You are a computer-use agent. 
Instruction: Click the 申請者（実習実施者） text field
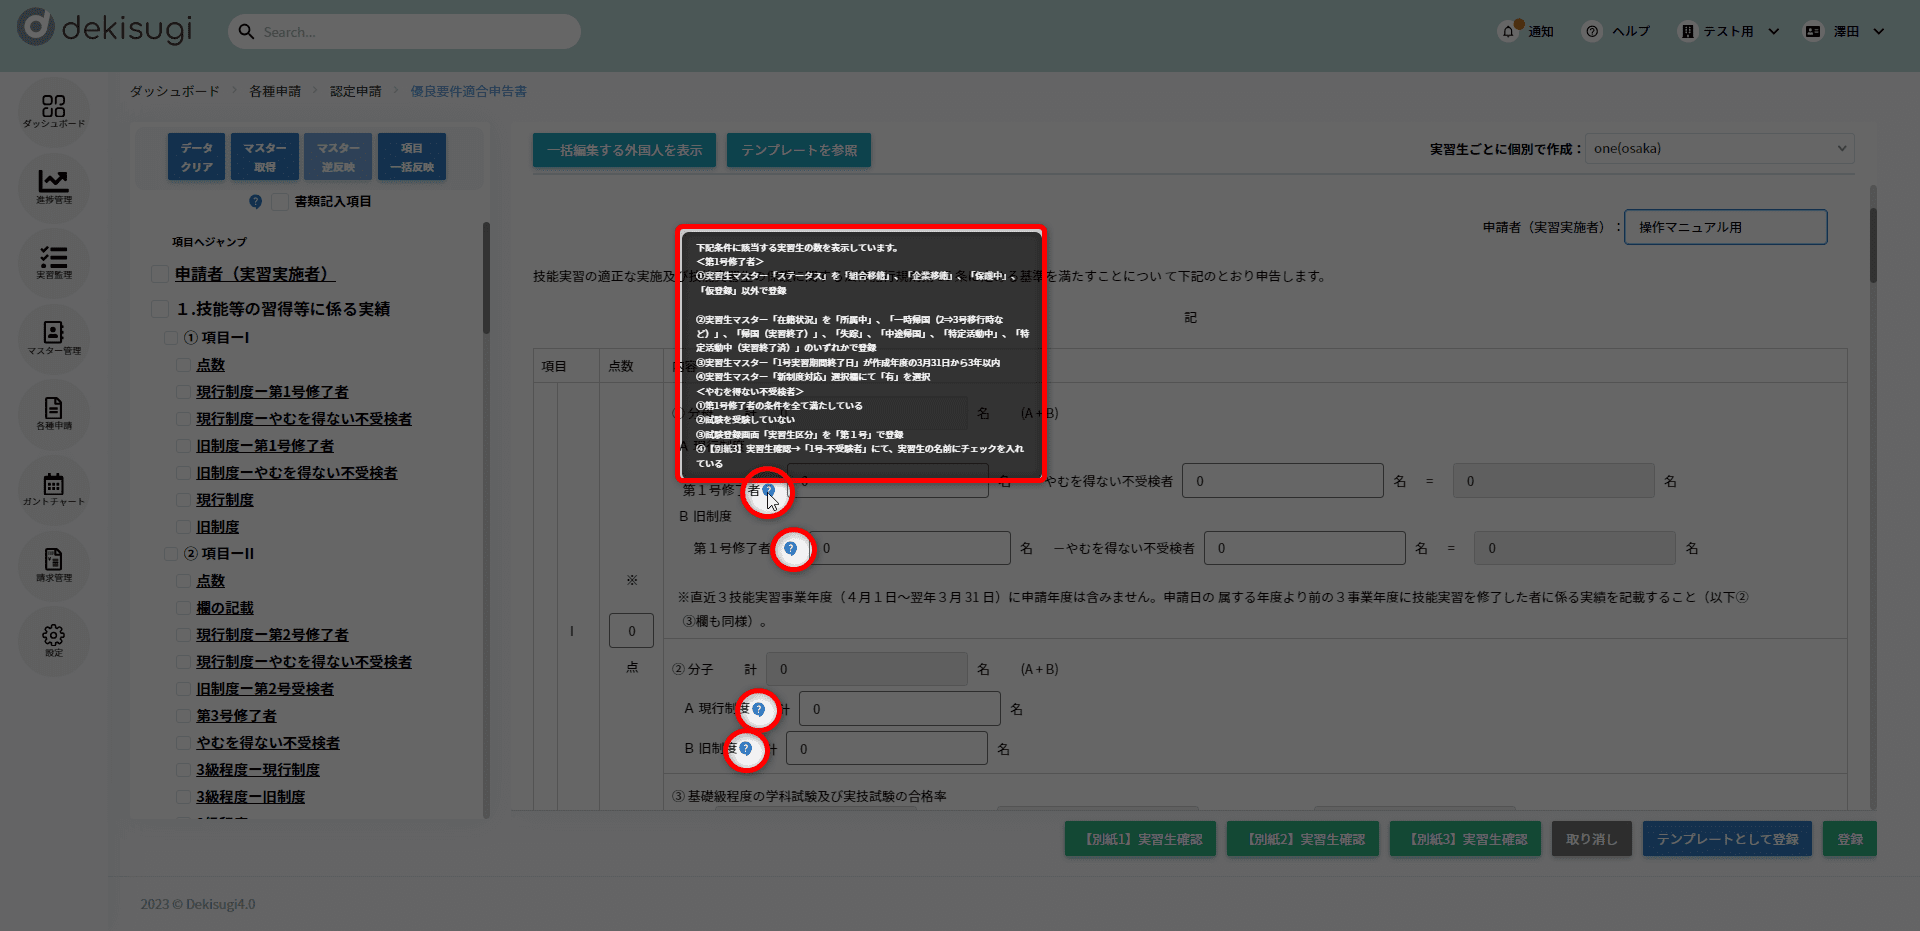[1725, 227]
